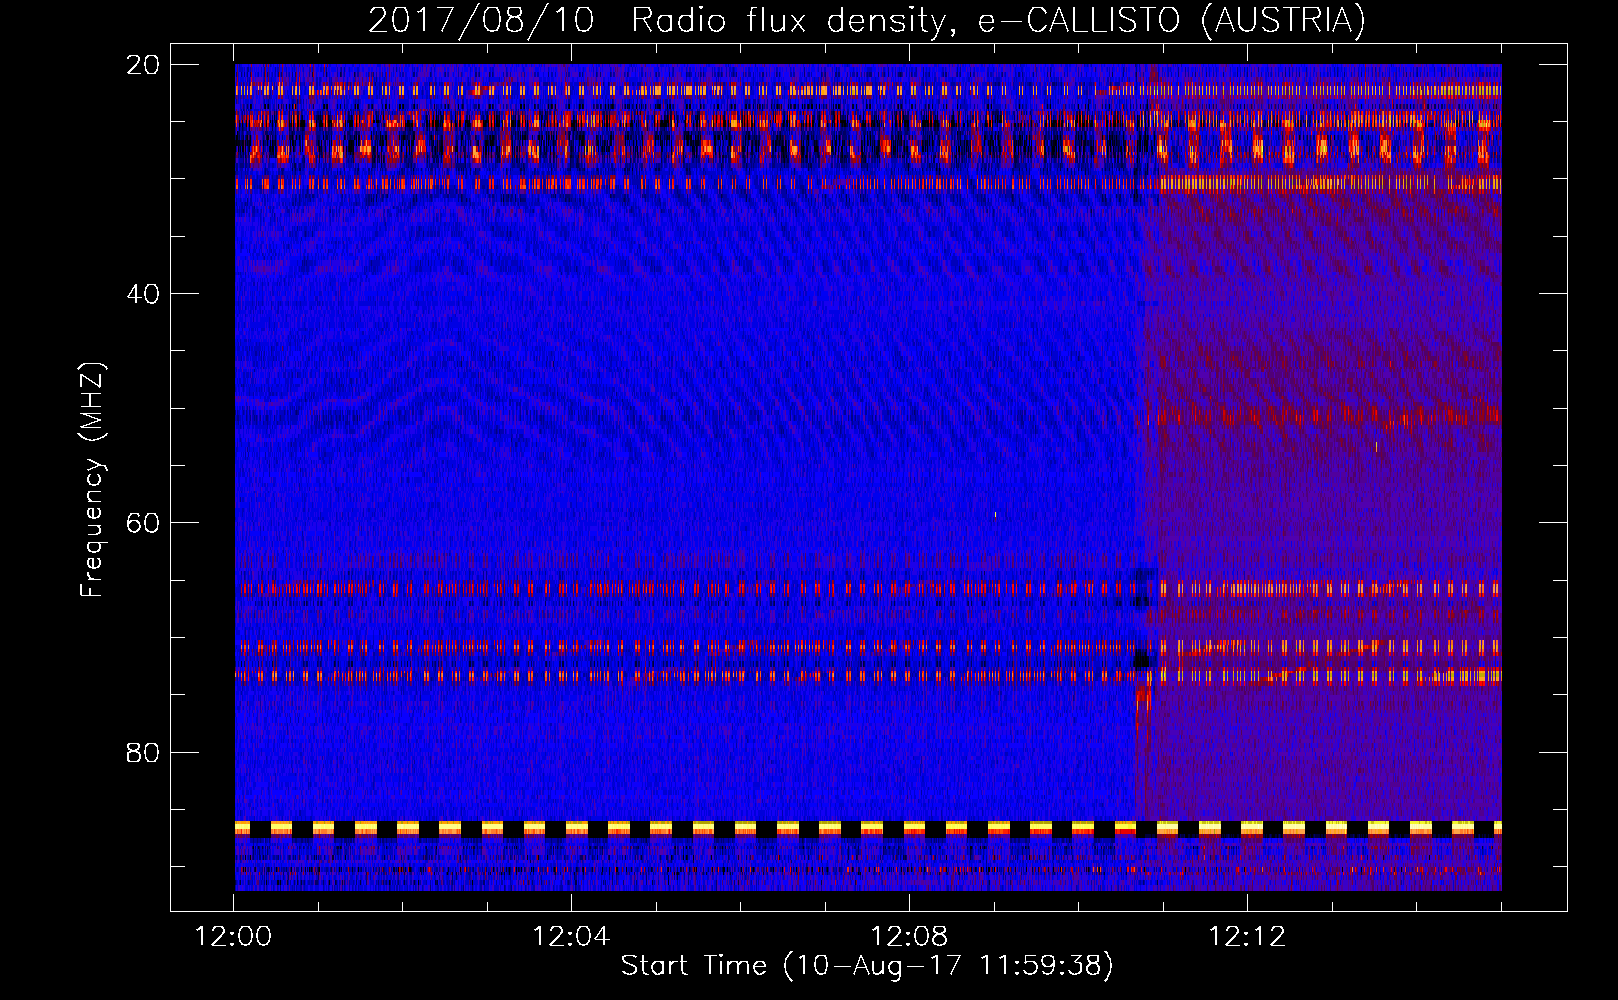
Task: Click the y-axis tick label "80"
Action: click(143, 752)
